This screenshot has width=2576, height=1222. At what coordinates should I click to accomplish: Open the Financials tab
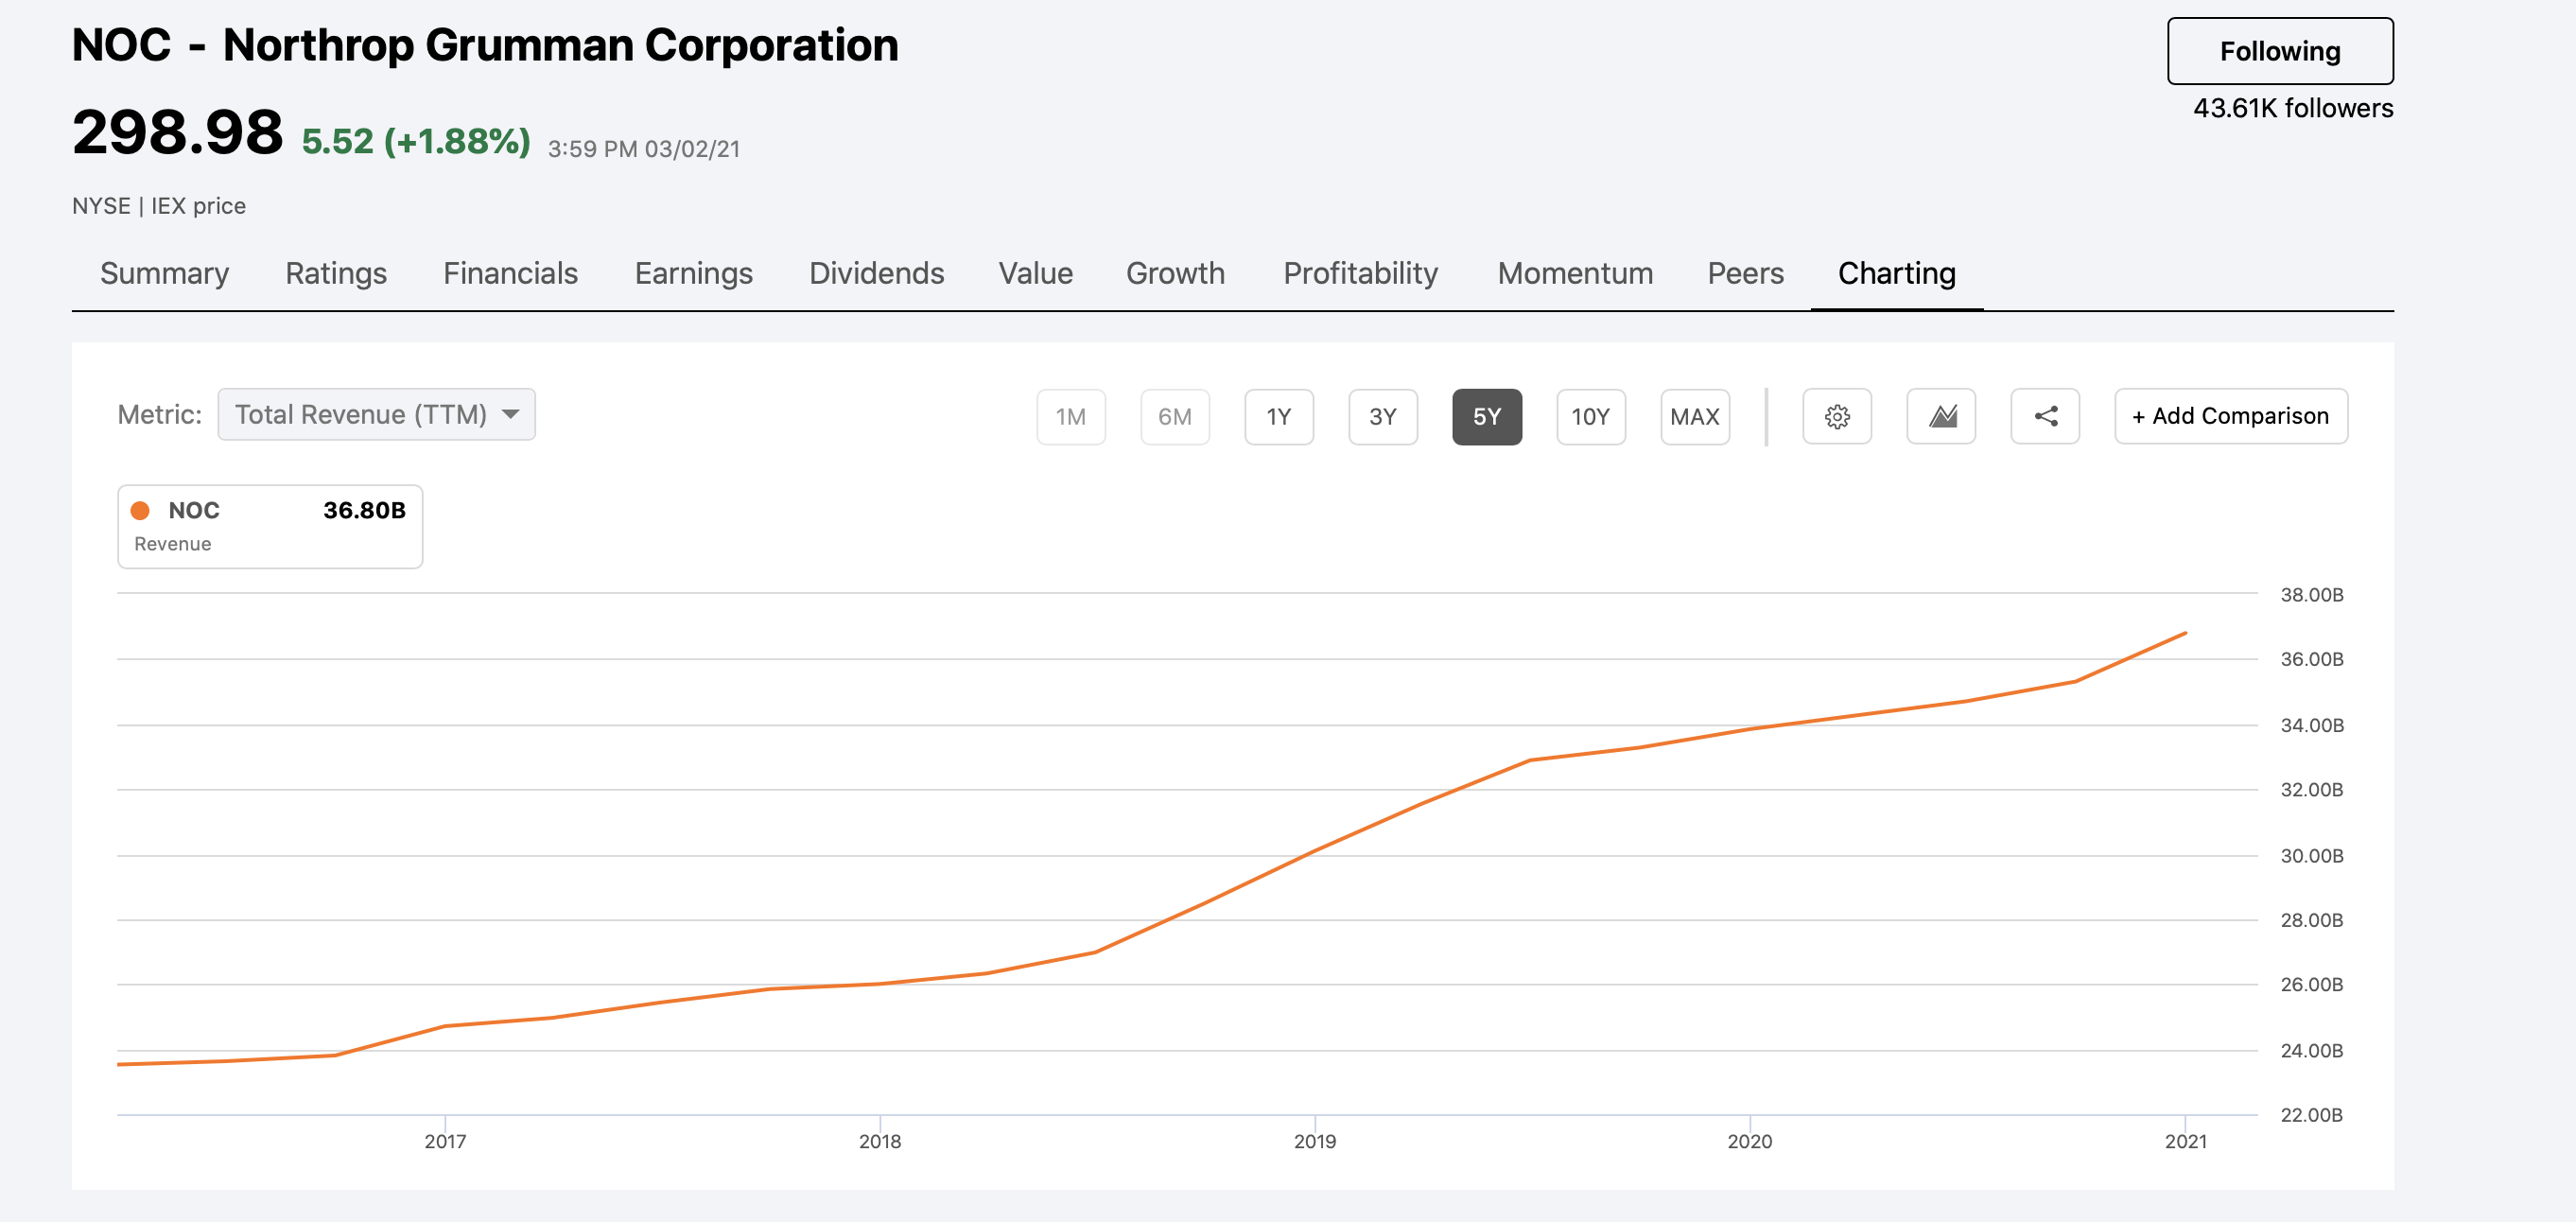(510, 274)
